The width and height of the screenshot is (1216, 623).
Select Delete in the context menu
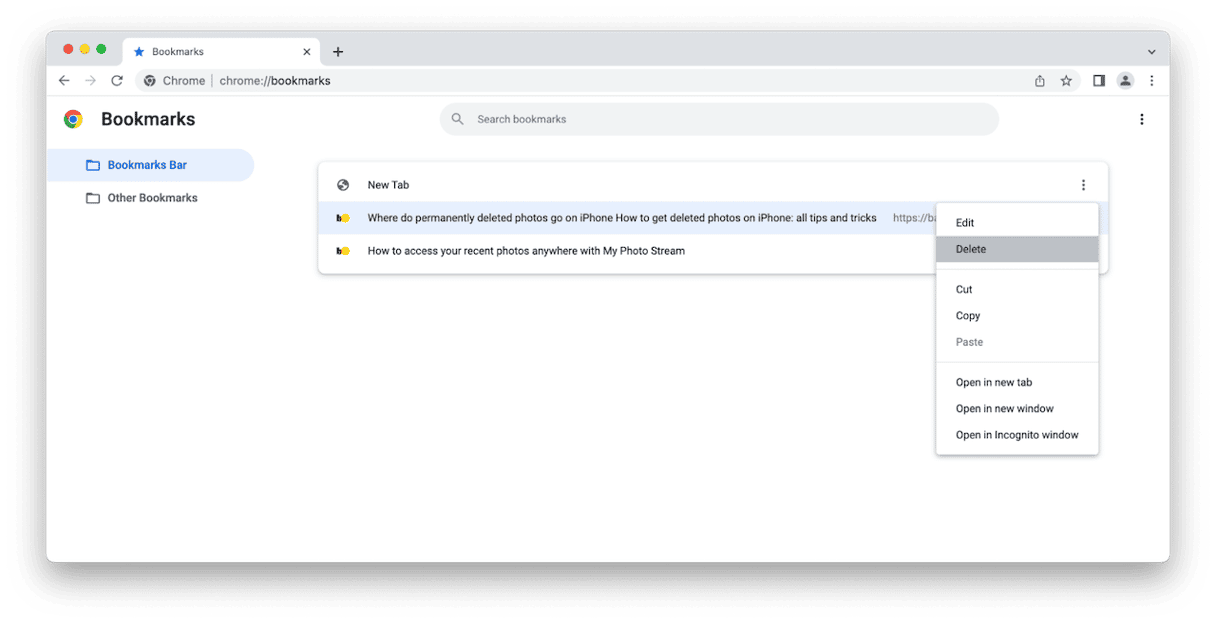click(x=1017, y=249)
